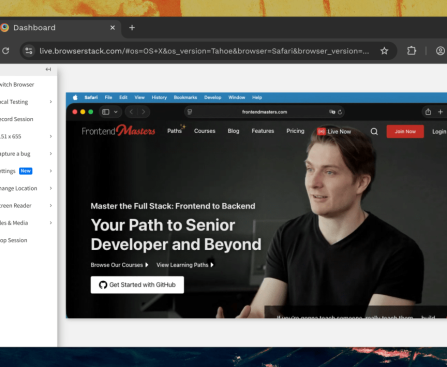Image resolution: width=447 pixels, height=367 pixels.
Task: Open the File menu
Action: click(108, 97)
